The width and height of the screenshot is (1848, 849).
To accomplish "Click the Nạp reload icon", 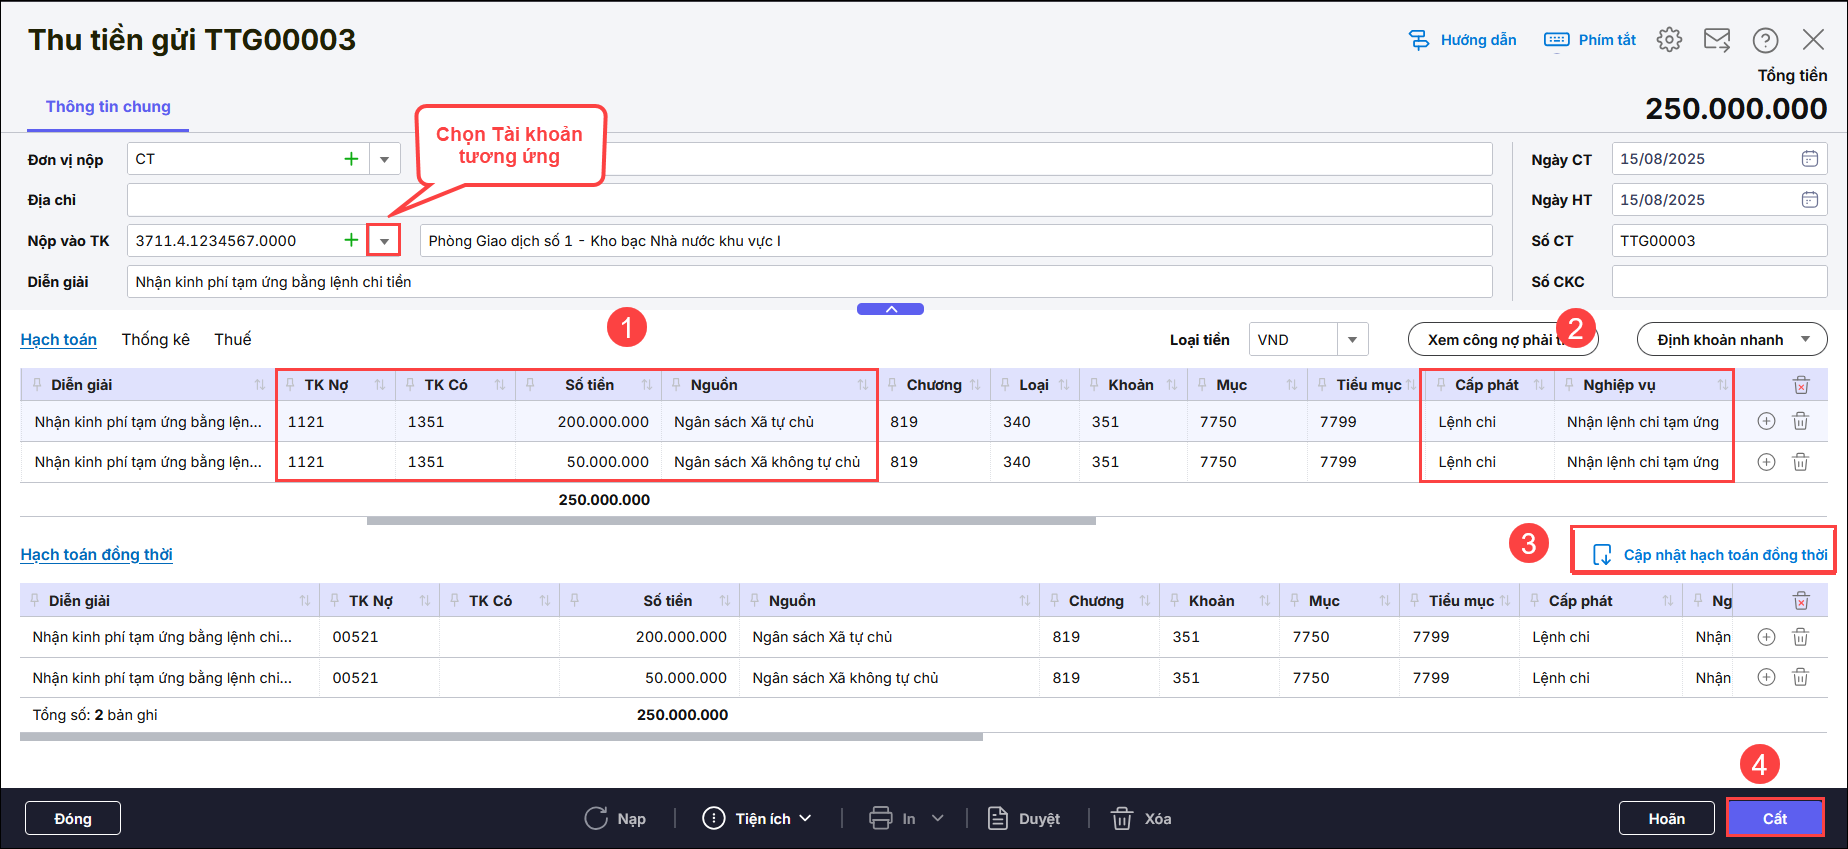I will pos(596,818).
